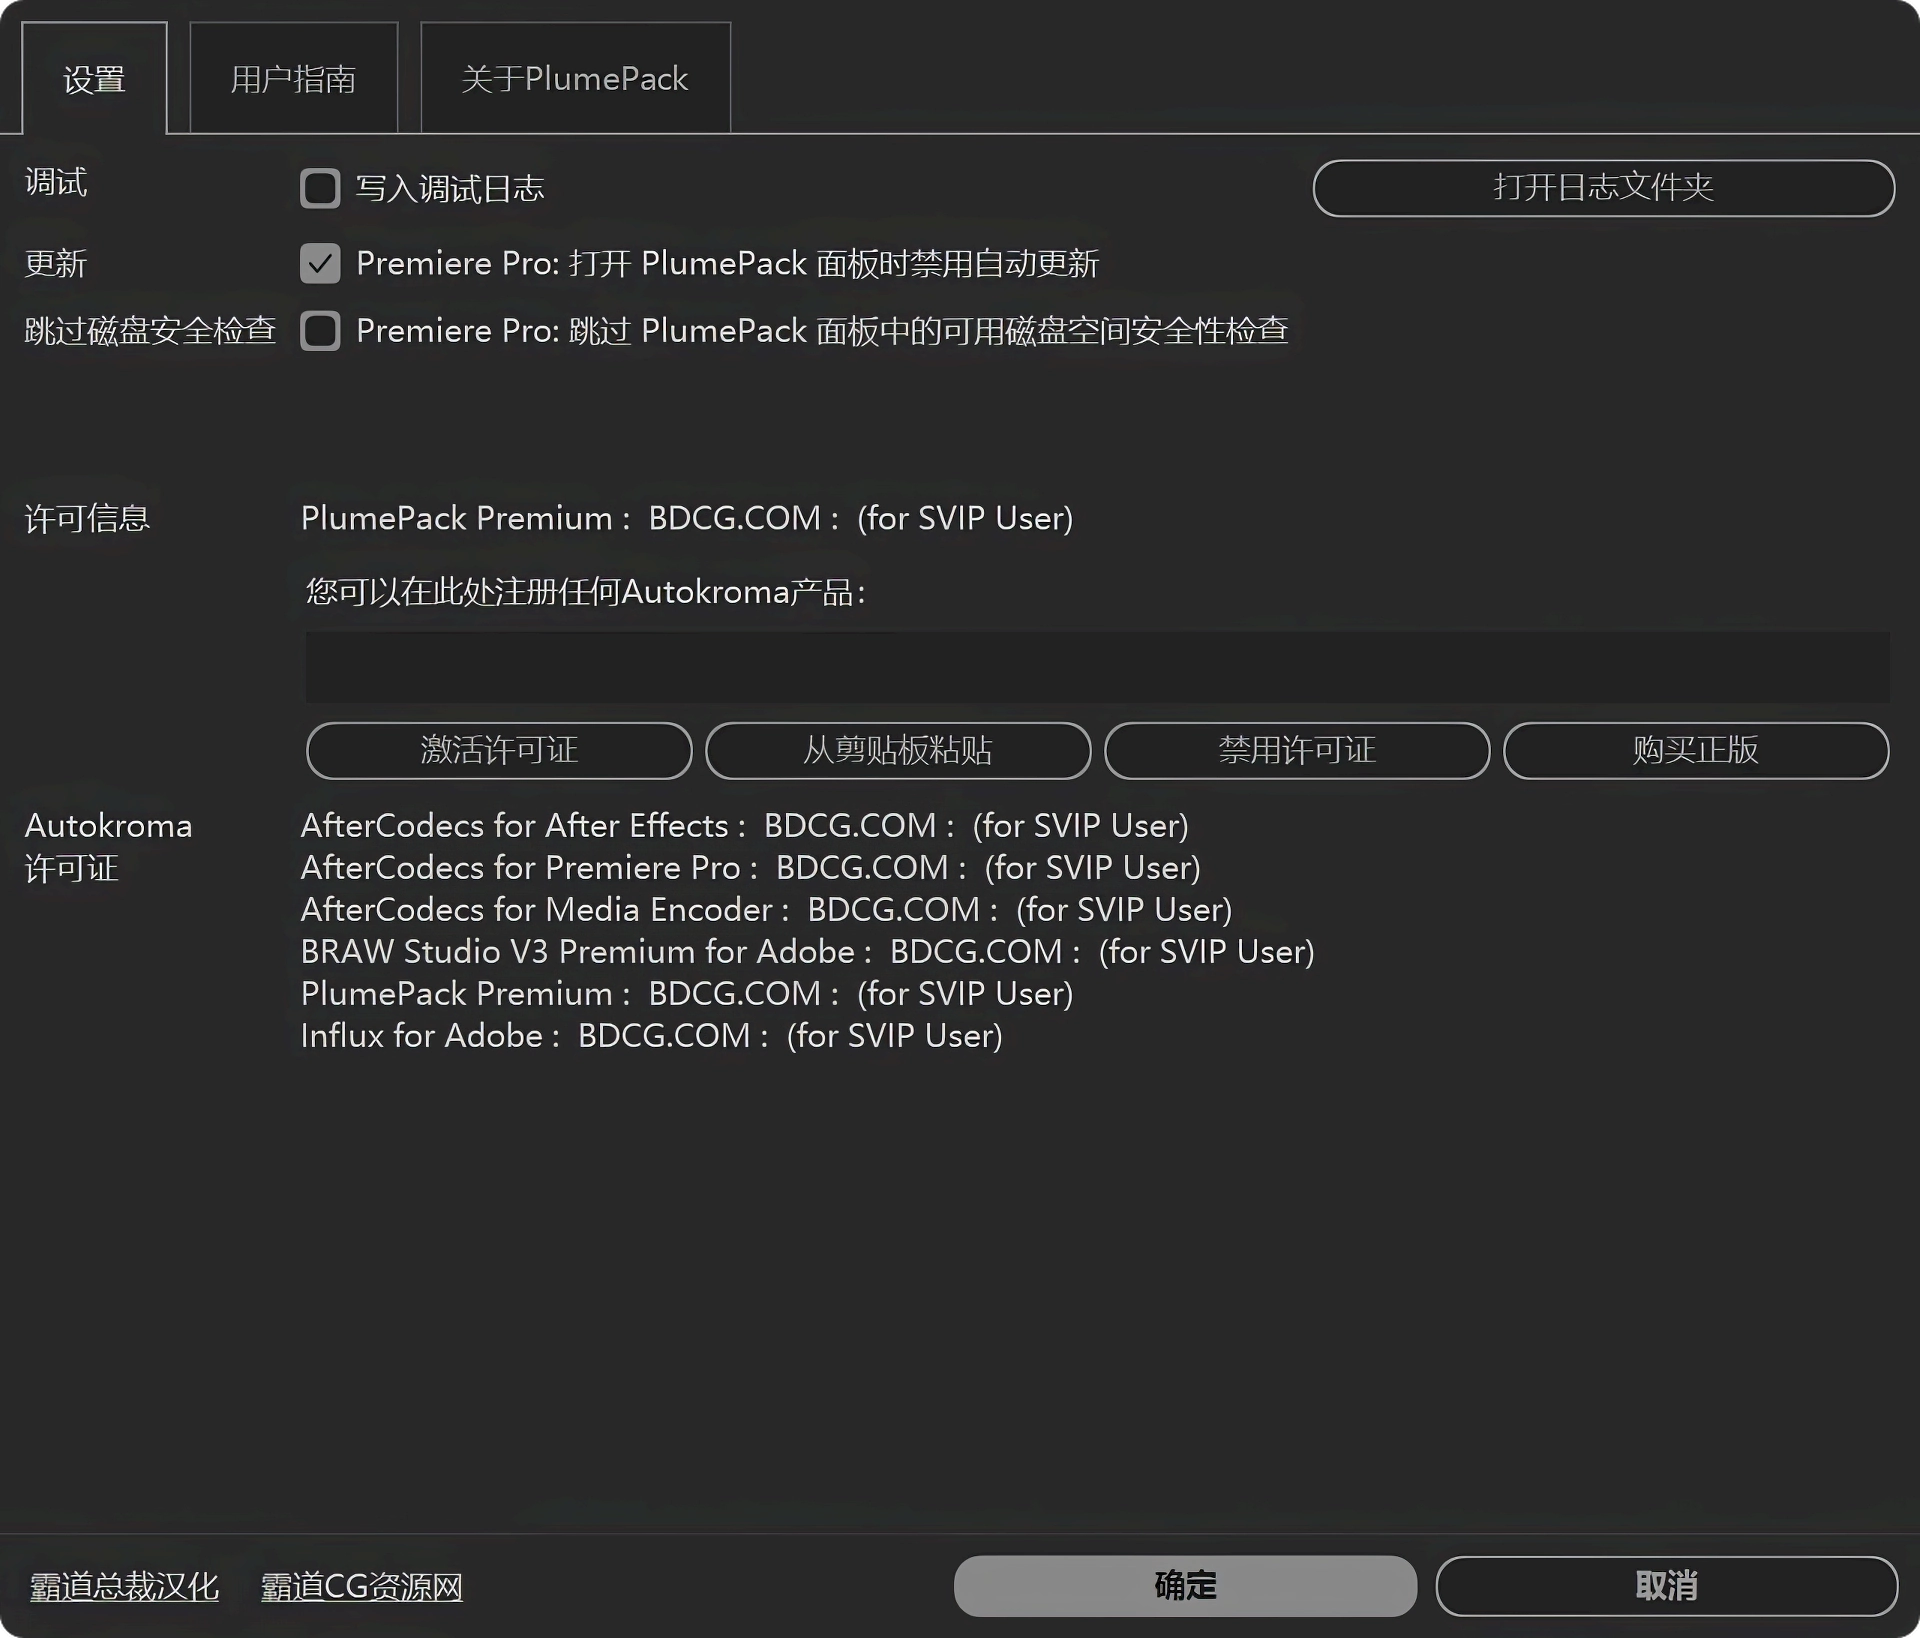1920x1638 pixels.
Task: Open the 关于PlumePack tab
Action: pos(575,78)
